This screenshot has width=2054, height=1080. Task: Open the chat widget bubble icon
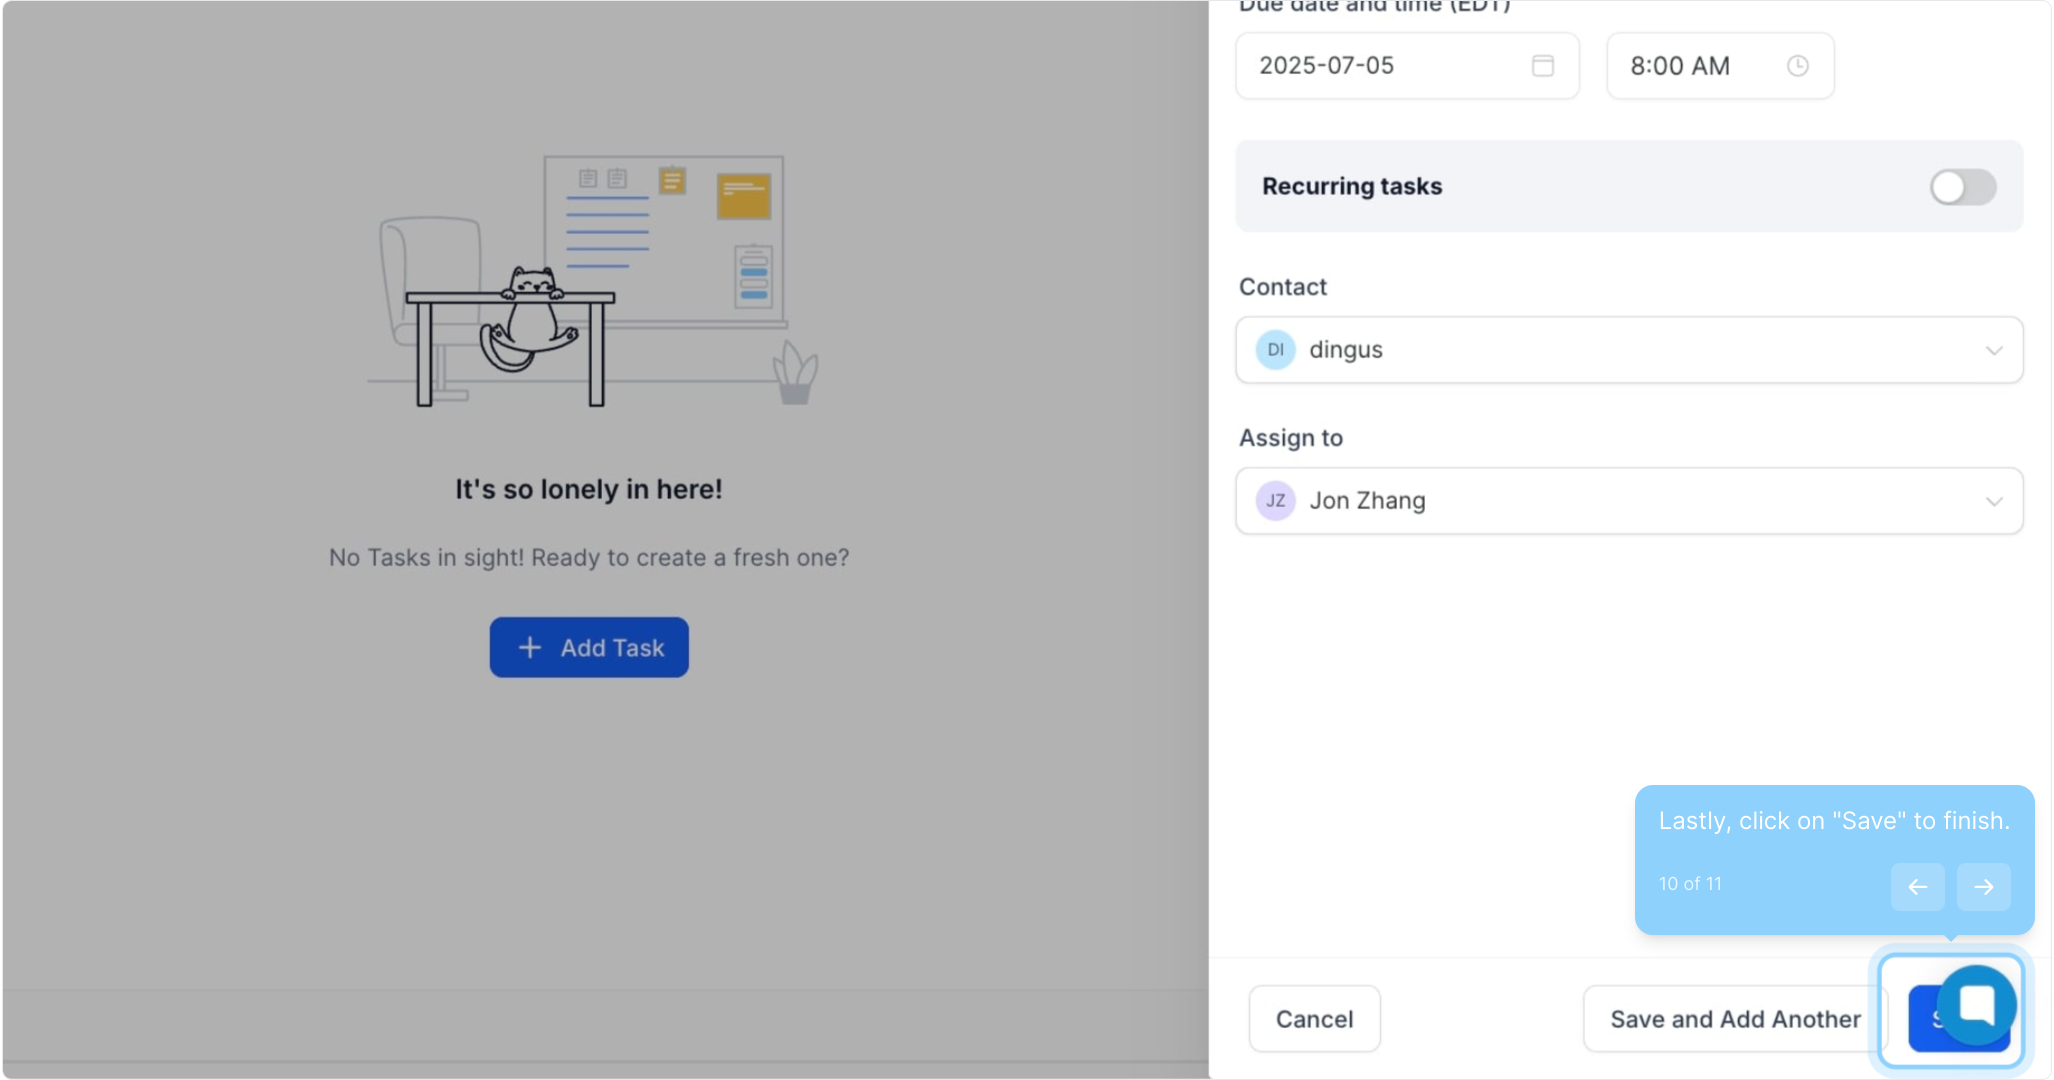1976,1004
